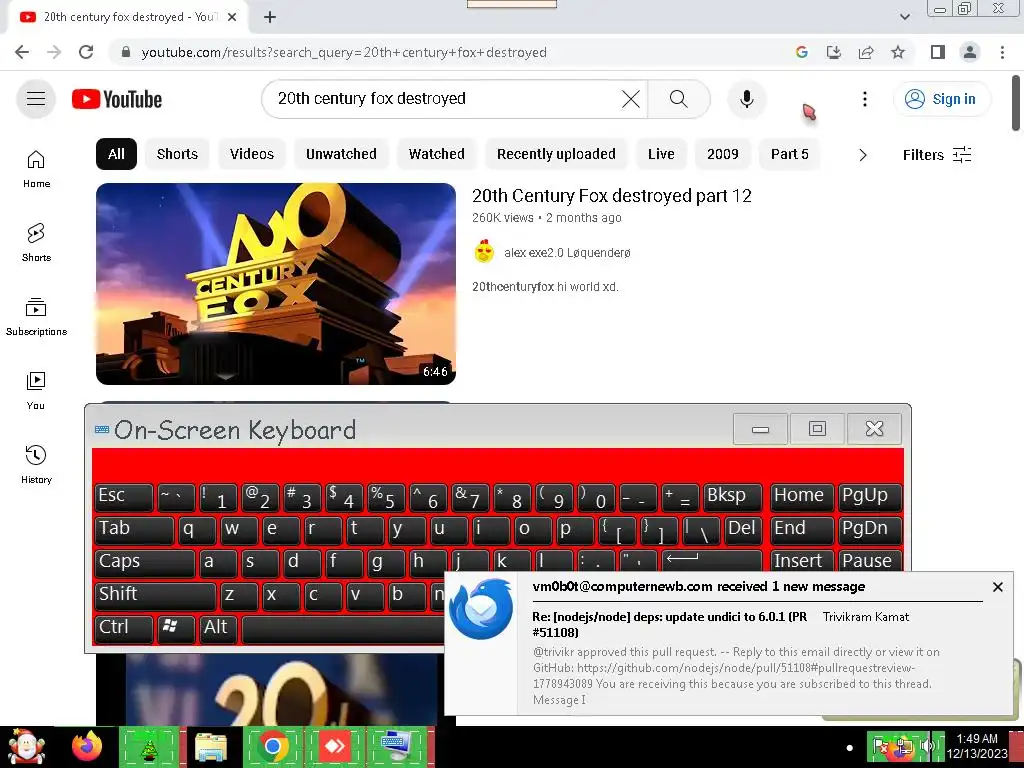Open Shorts in the YouTube sidebar
The height and width of the screenshot is (768, 1024).
click(x=36, y=243)
